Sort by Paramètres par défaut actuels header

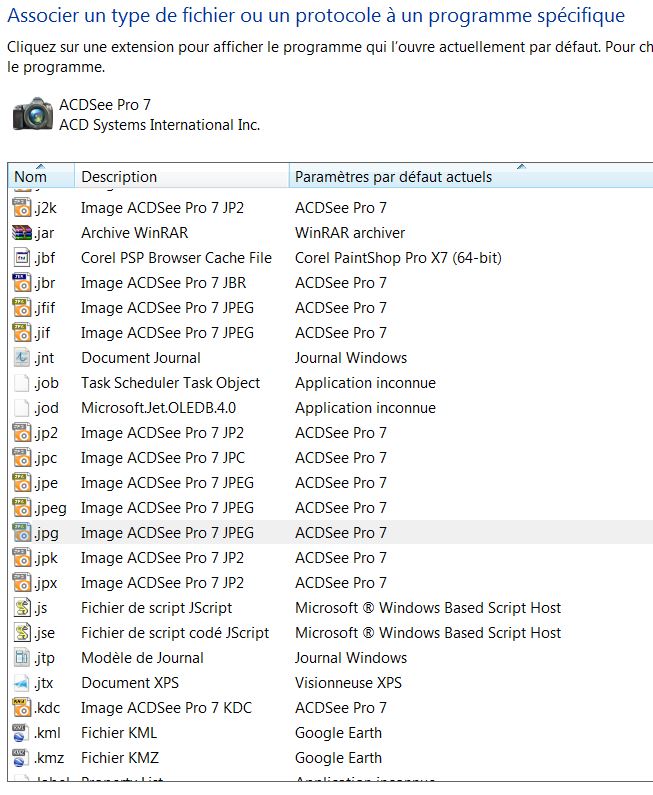(471, 176)
